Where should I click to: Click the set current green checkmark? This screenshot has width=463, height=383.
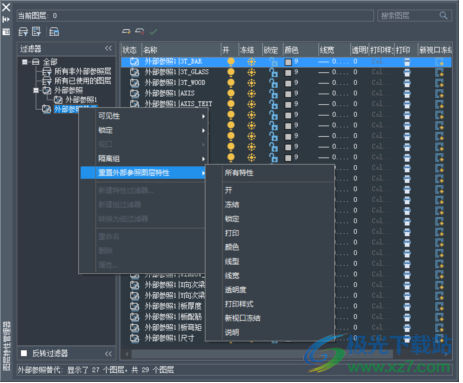click(x=153, y=32)
